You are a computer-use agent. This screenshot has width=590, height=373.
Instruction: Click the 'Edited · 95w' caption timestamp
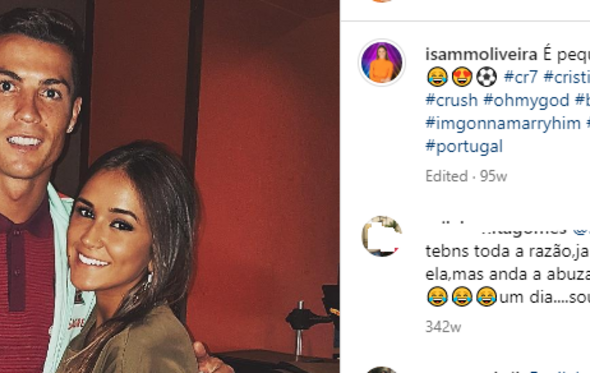pyautogui.click(x=466, y=176)
